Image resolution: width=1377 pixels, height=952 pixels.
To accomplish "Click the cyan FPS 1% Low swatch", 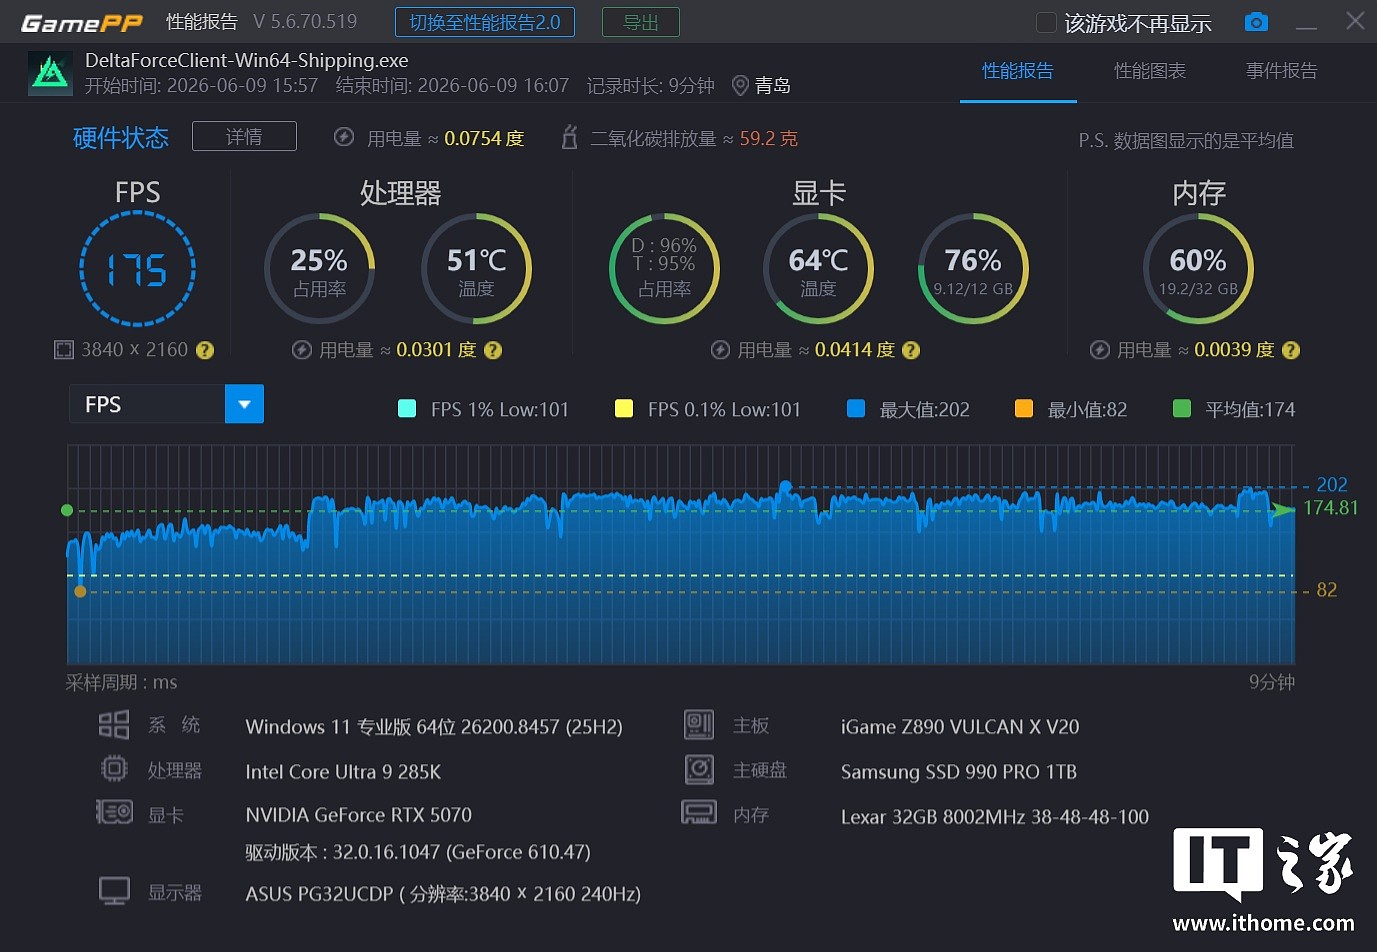I will 407,408.
